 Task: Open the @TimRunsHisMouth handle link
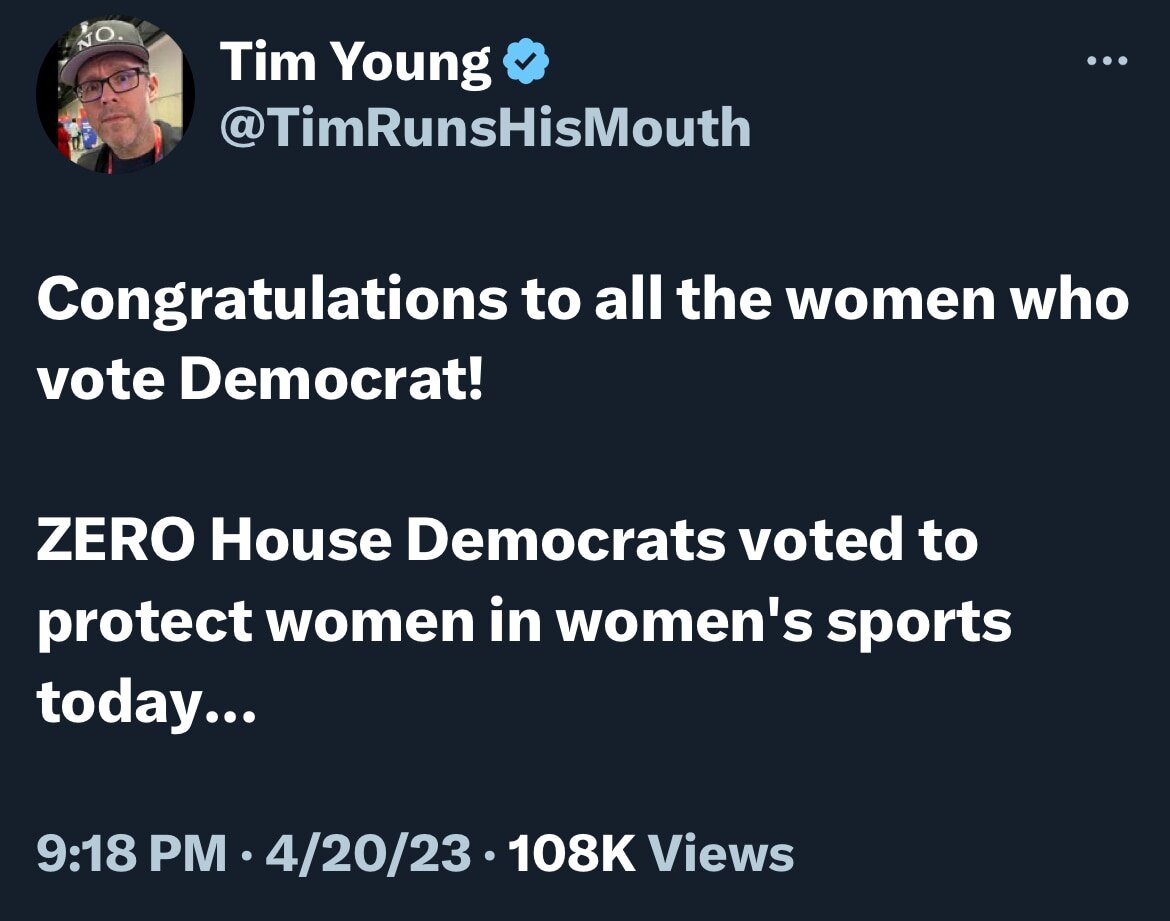click(485, 126)
